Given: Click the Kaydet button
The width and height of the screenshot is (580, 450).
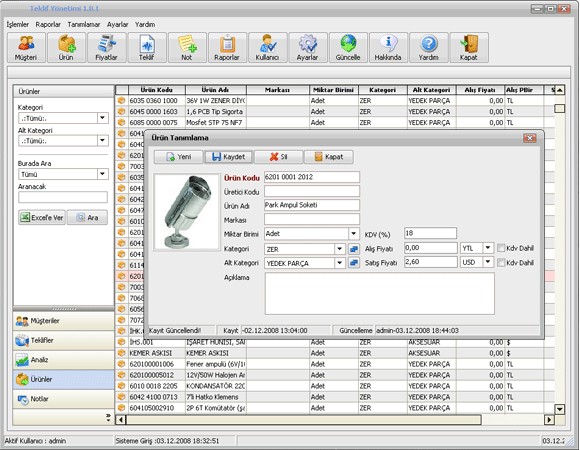Looking at the screenshot, I should 229,157.
